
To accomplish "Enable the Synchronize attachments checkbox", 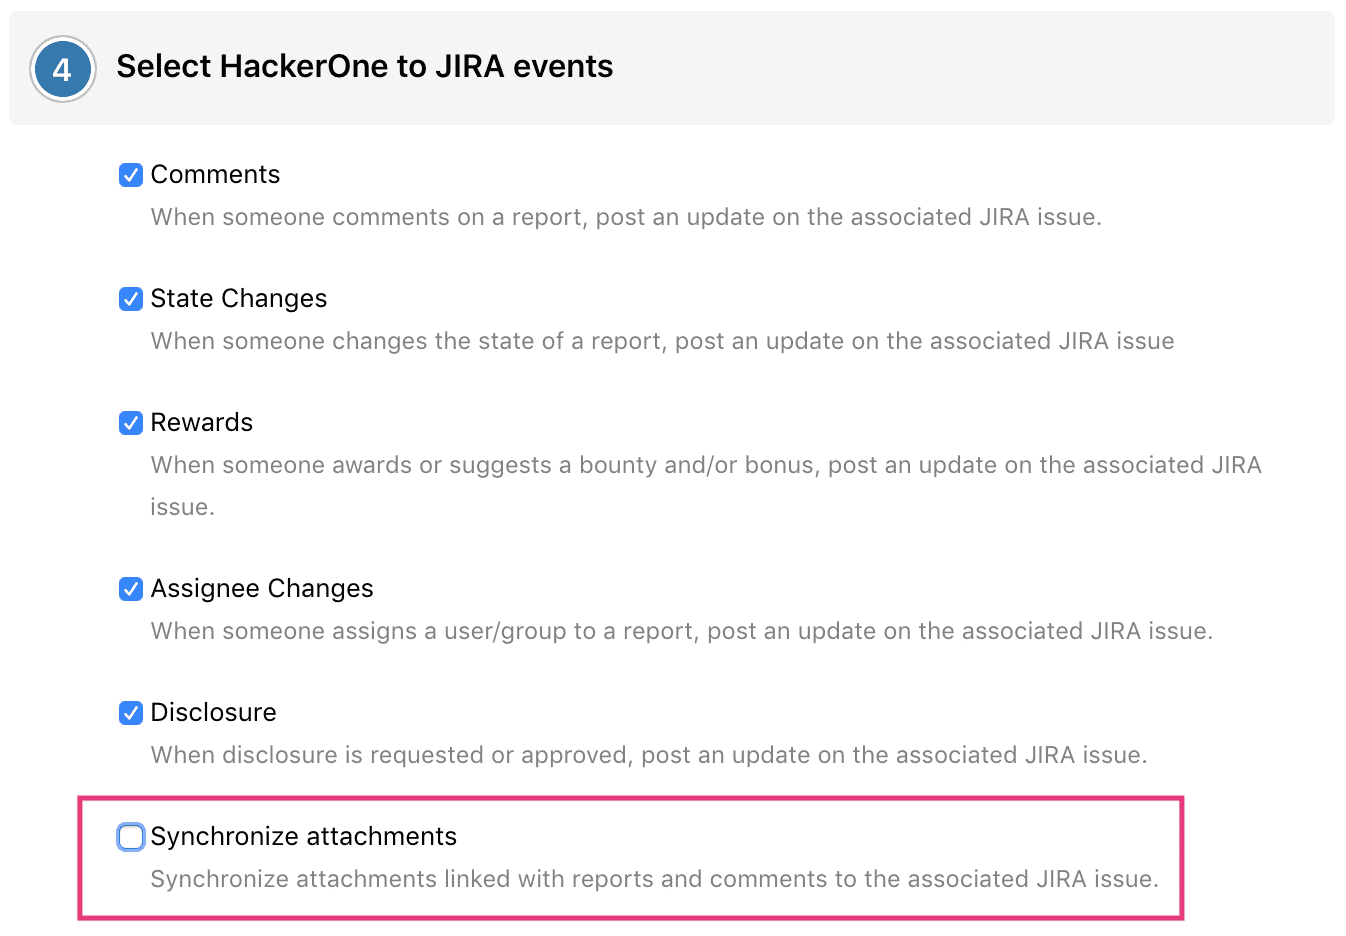I will coord(131,837).
